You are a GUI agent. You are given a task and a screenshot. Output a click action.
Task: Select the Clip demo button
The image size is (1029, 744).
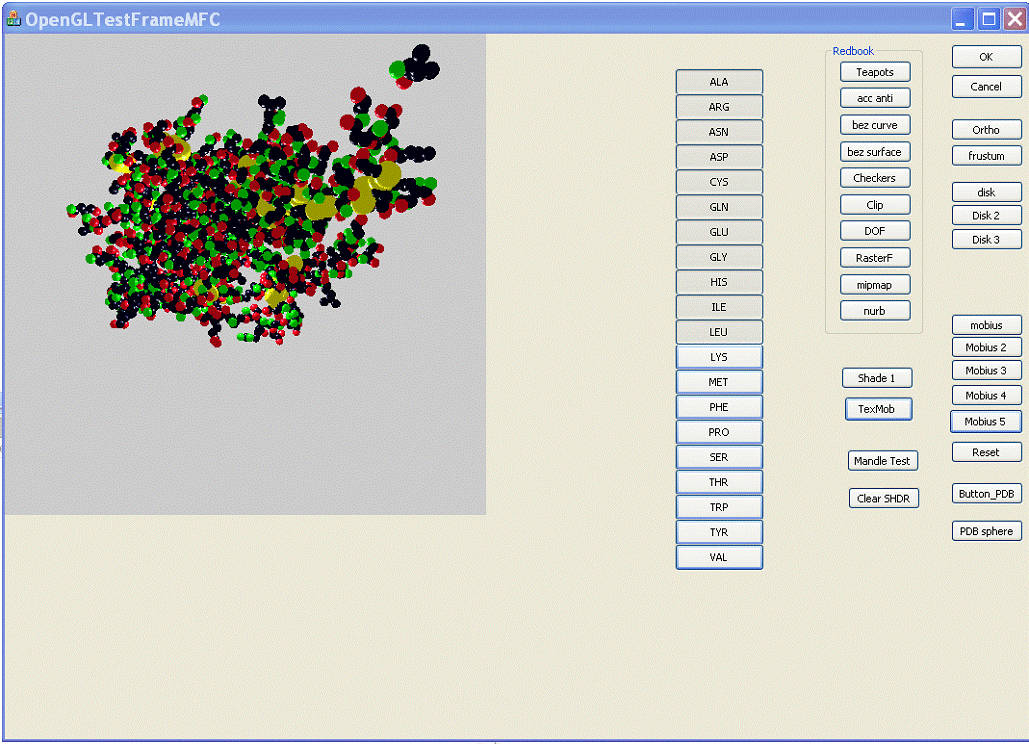pos(875,205)
